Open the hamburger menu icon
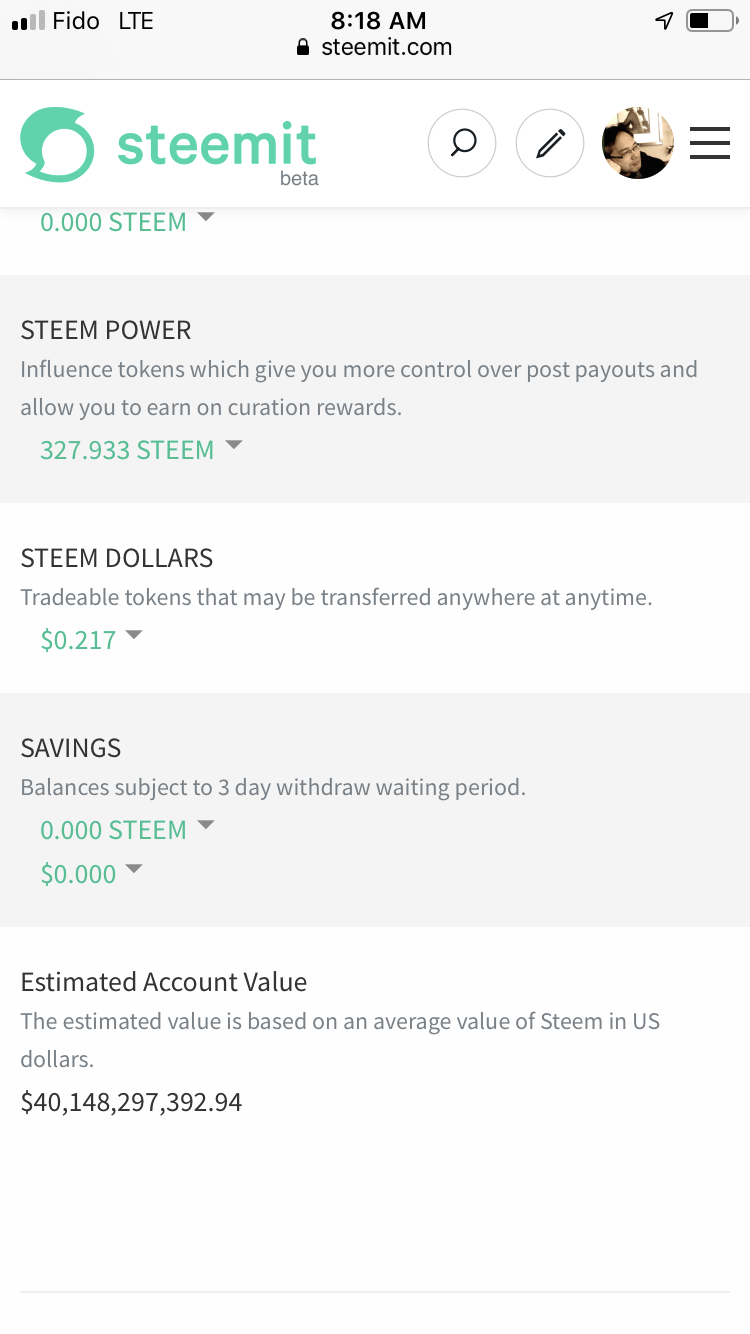 [710, 144]
